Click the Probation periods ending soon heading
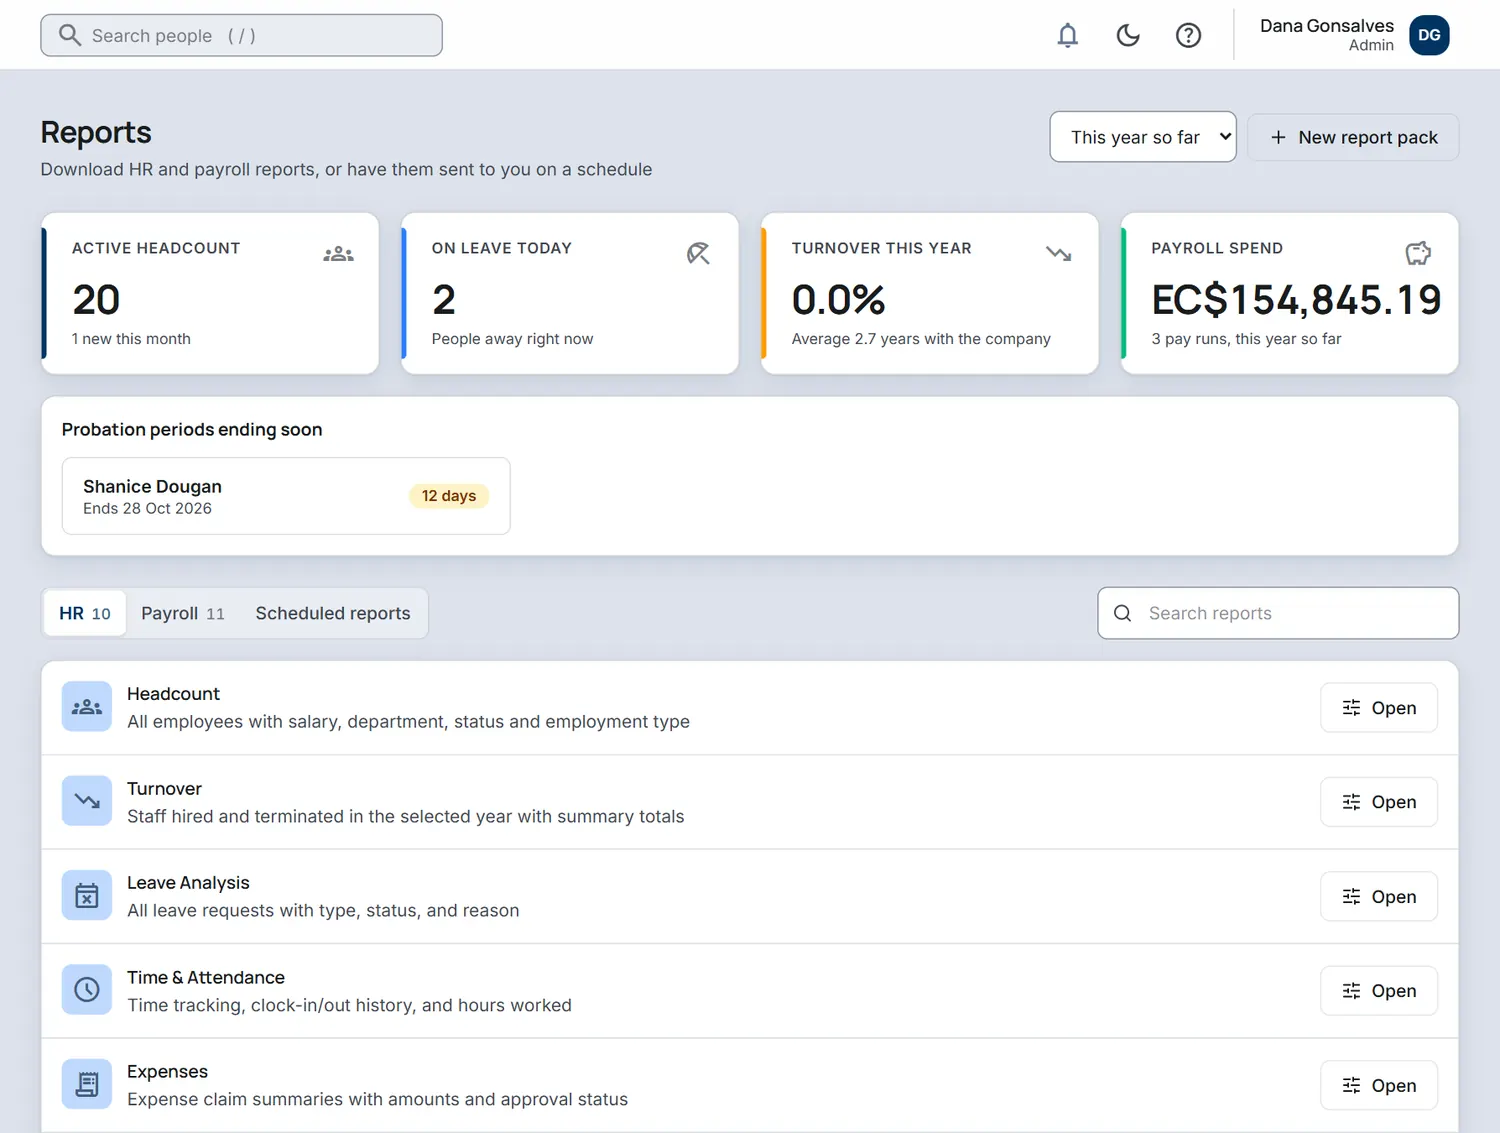This screenshot has width=1500, height=1133. [192, 429]
